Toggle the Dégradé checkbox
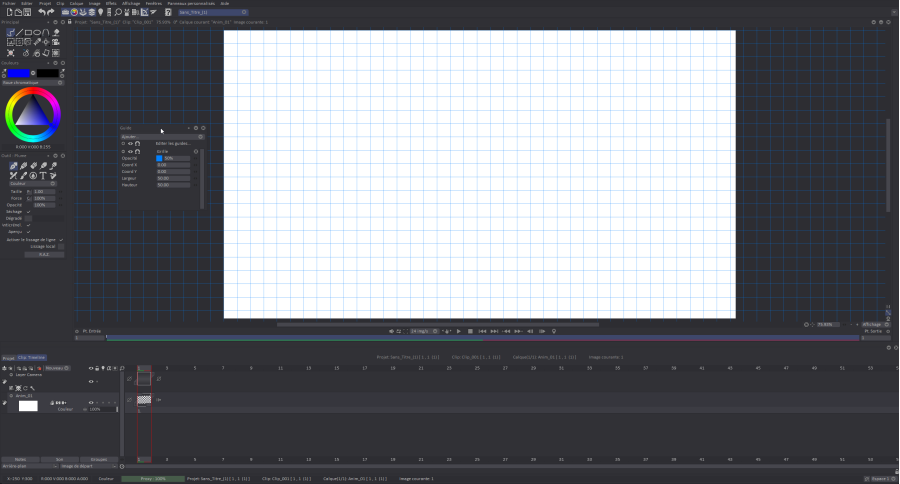900x484 pixels. coord(29,219)
